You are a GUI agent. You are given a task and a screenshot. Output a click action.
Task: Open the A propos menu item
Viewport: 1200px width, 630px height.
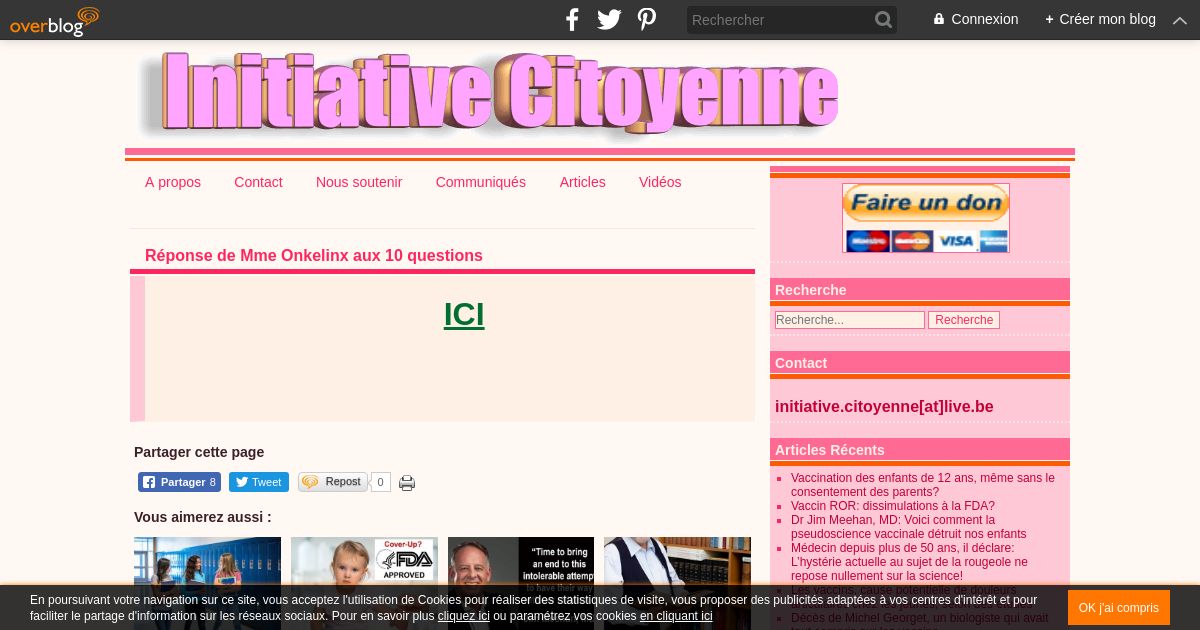click(173, 182)
